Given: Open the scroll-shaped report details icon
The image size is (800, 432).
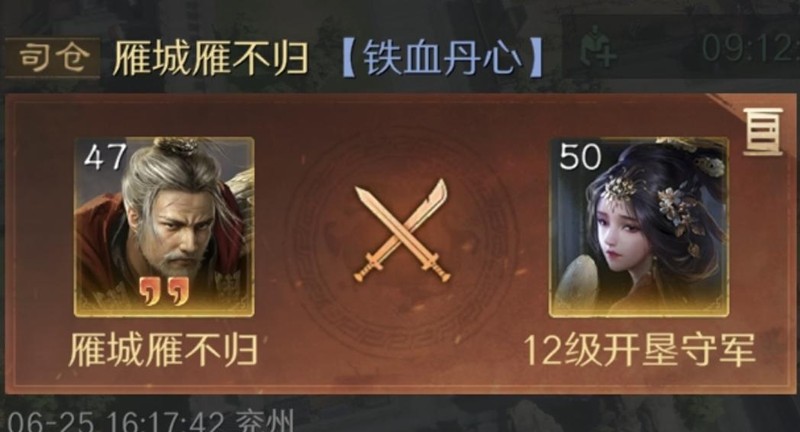Looking at the screenshot, I should pos(762,131).
